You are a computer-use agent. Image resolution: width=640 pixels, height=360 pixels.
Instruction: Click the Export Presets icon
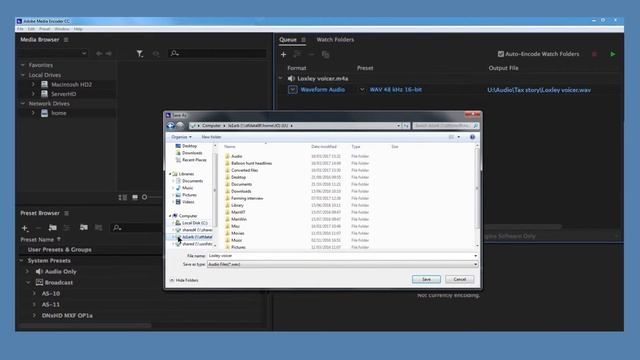coord(98,227)
